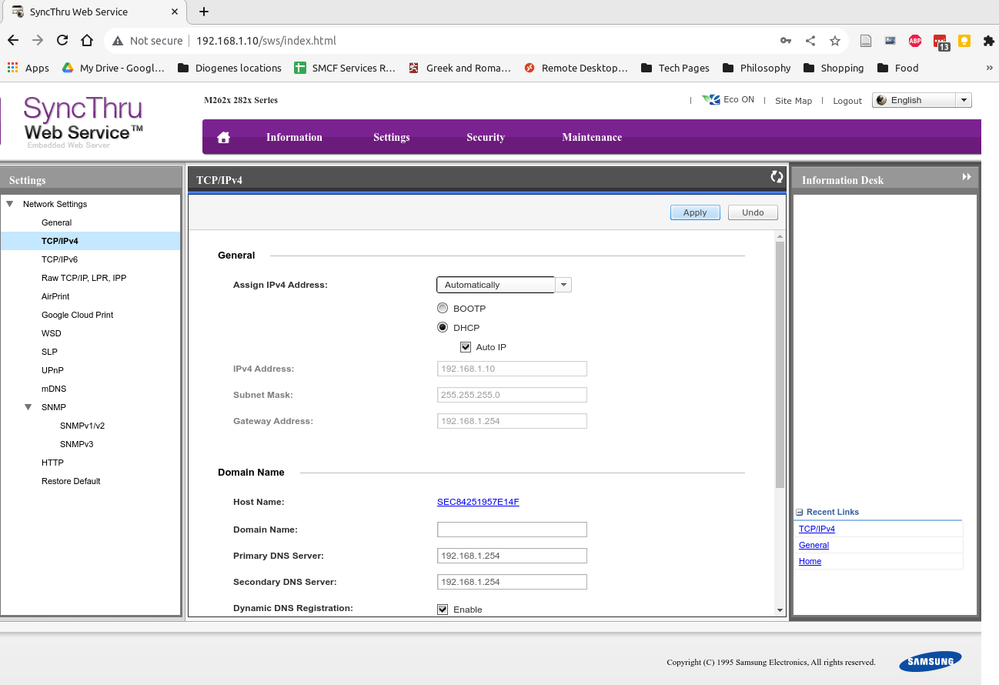Click the page reader extension icon
Screen dimensions: 999x685
point(865,41)
